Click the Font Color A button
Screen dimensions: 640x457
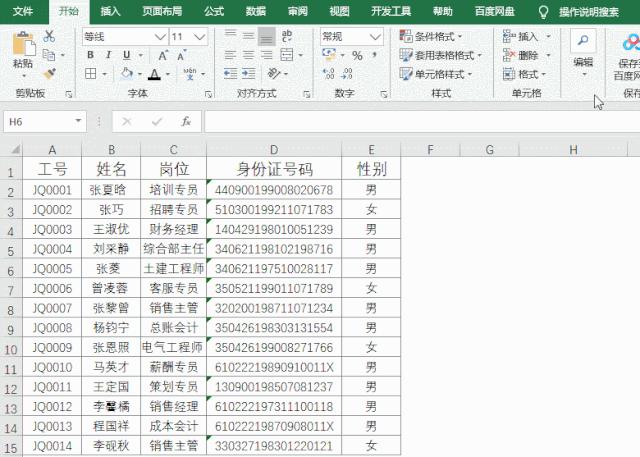154,74
